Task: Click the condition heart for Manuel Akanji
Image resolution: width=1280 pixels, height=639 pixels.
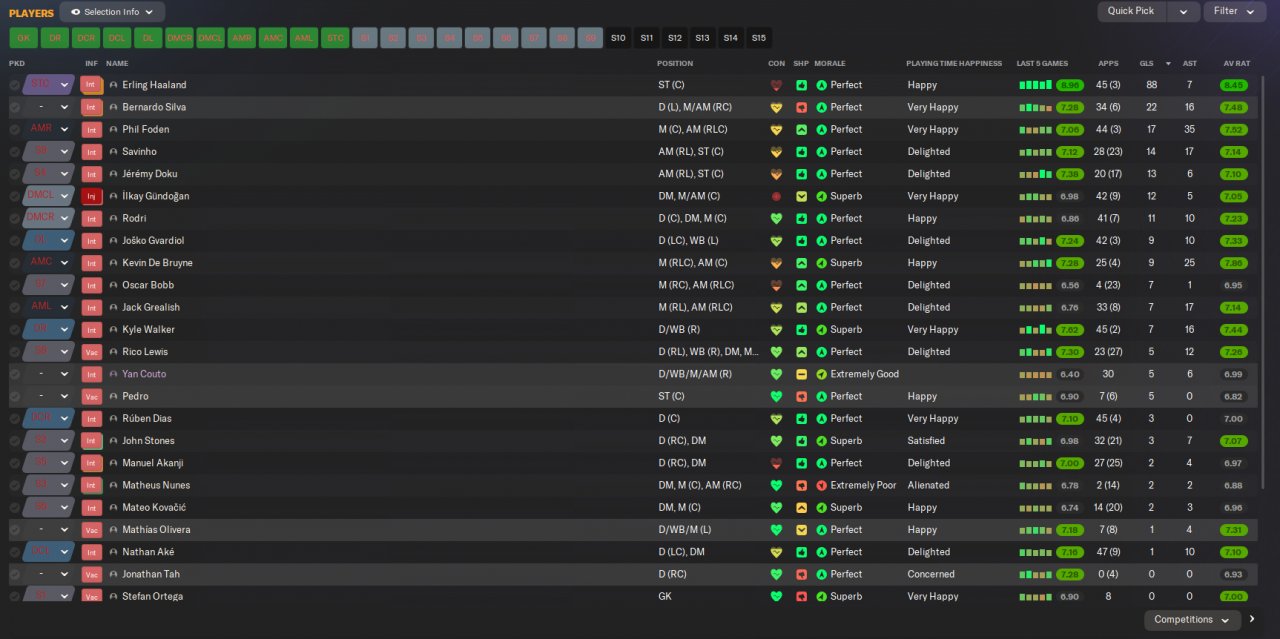Action: (776, 463)
